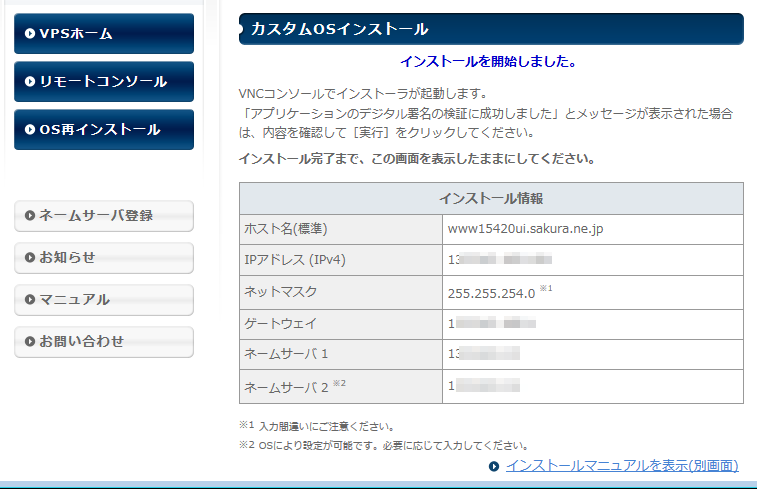Open ネームサーバ登録 menu item
This screenshot has width=757, height=489.
click(x=104, y=216)
